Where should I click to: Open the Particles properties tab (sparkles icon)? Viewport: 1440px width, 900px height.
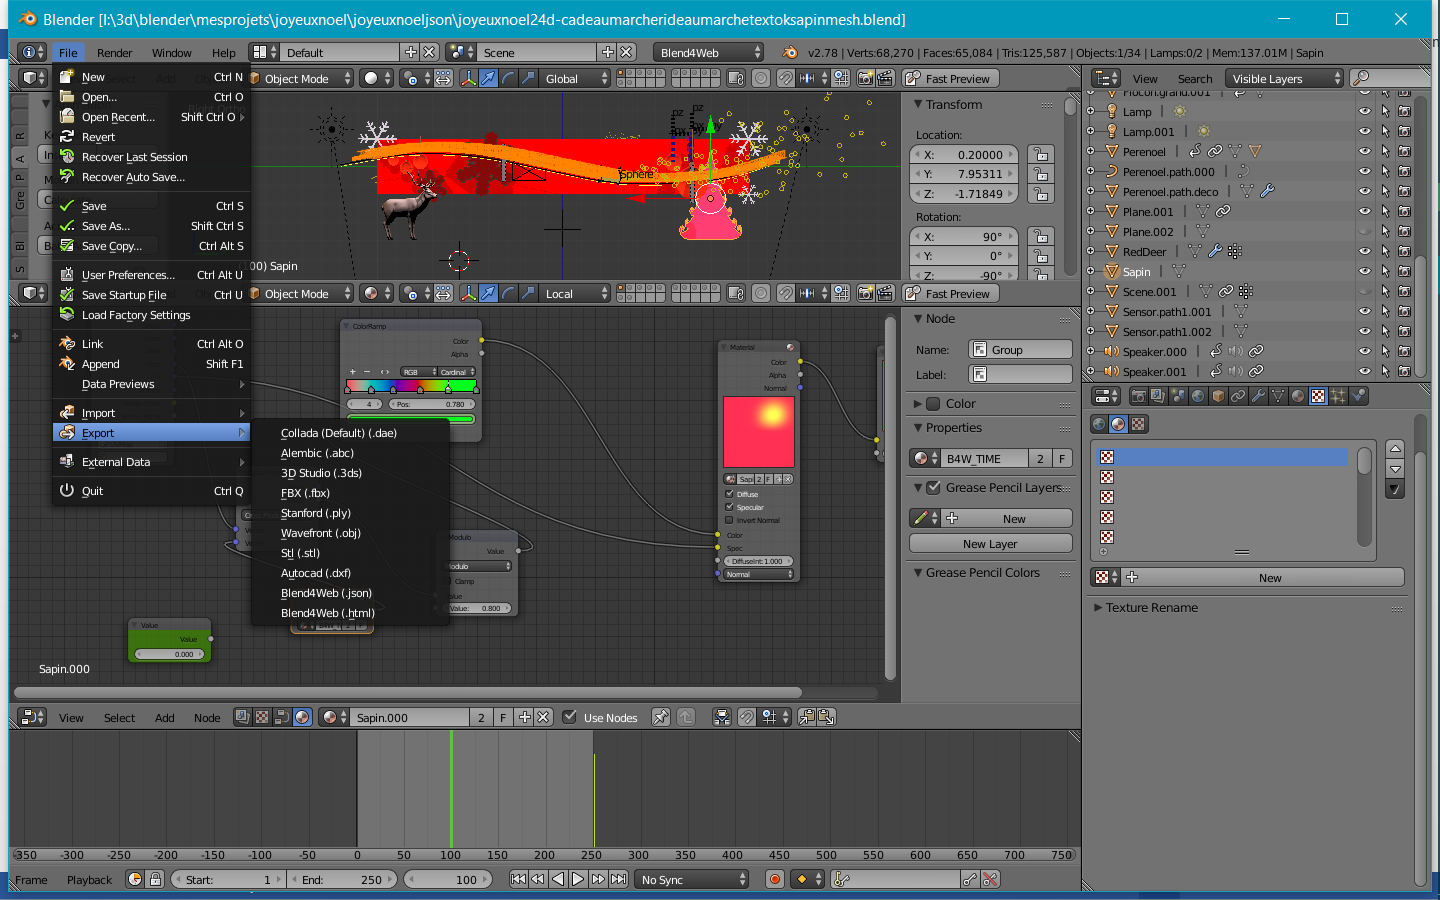(1338, 396)
